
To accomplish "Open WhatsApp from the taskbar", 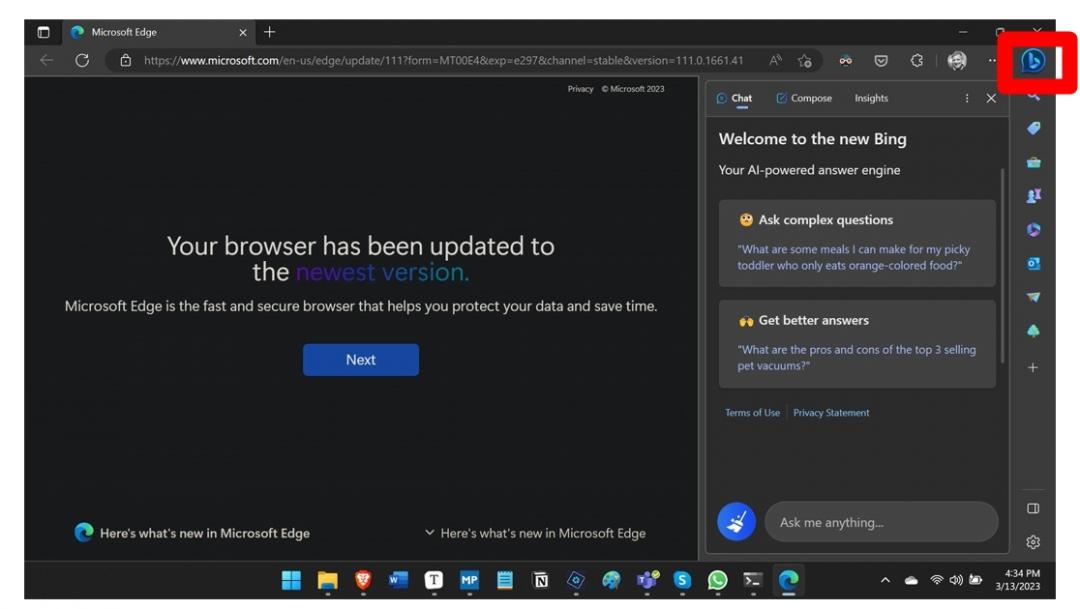I will pos(718,581).
